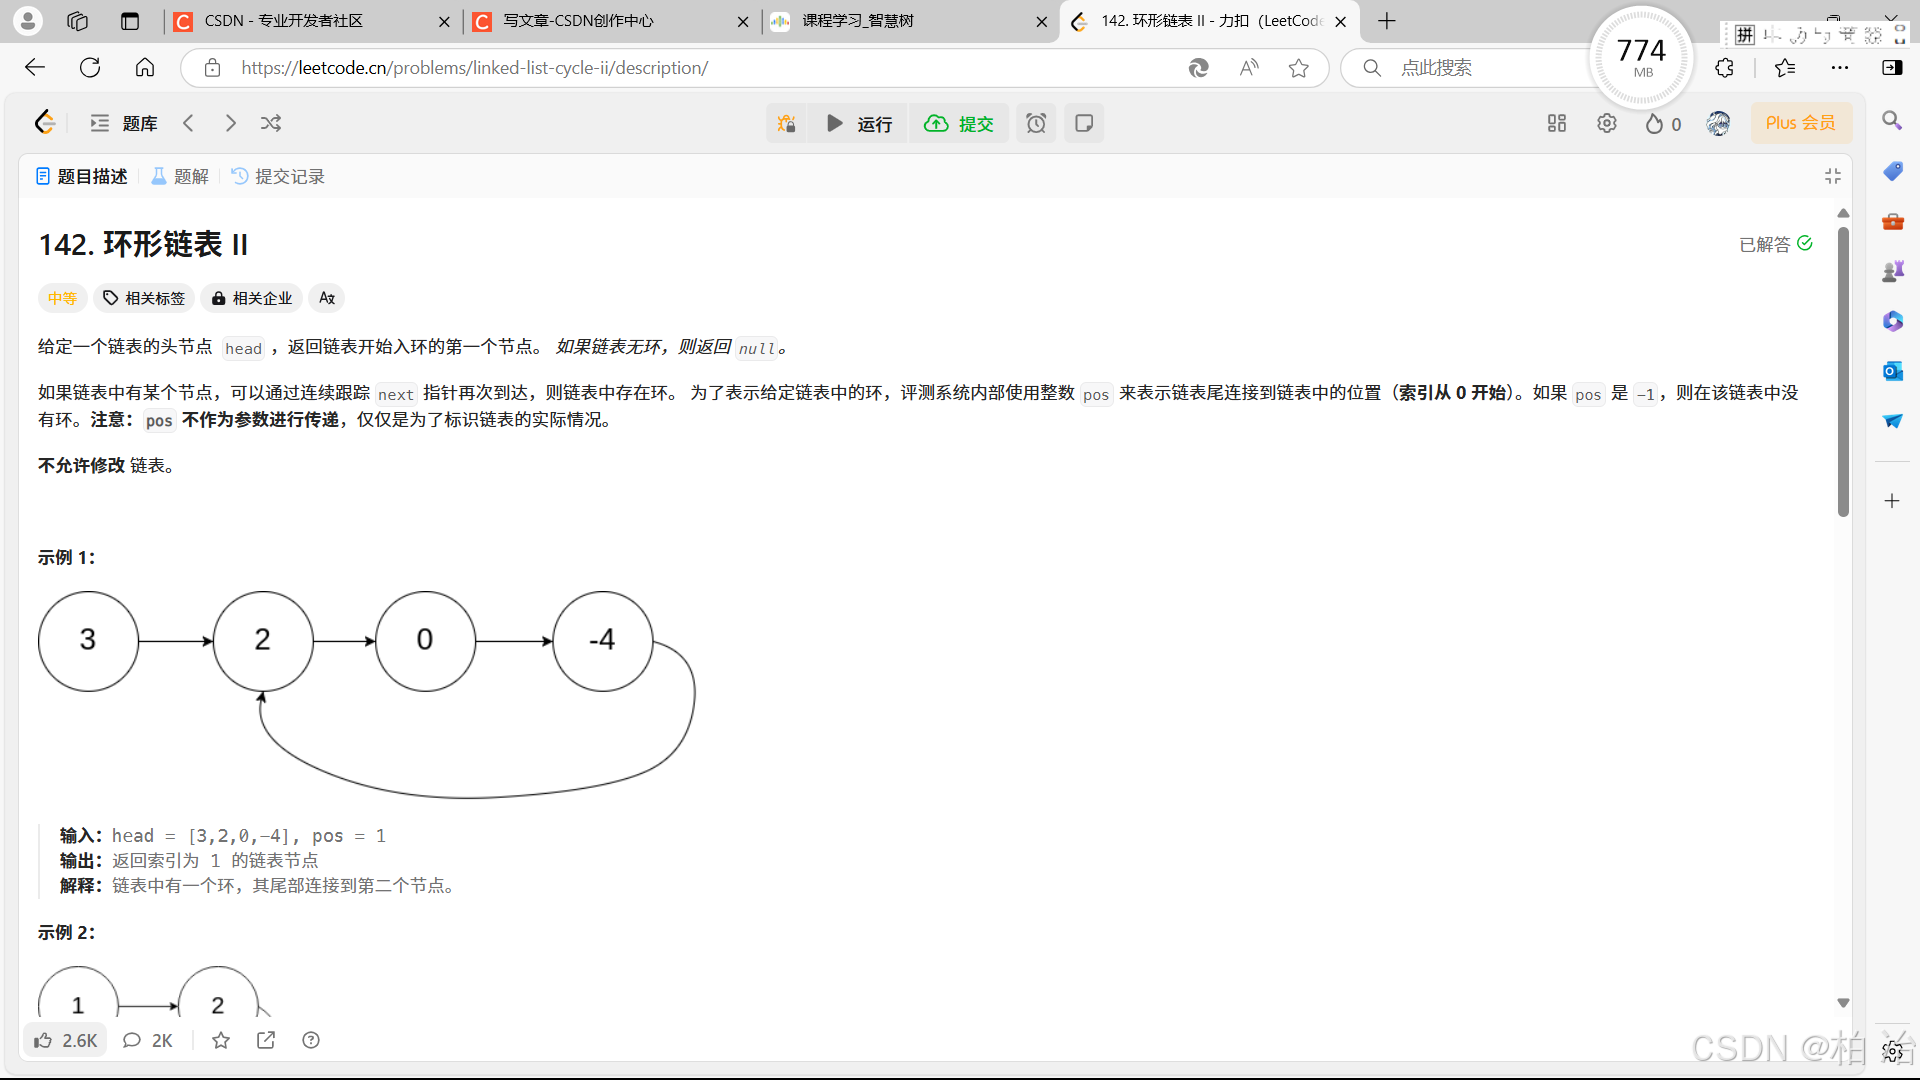Run the code with the 运行 button
Screen dimensions: 1920x1080
pos(858,123)
